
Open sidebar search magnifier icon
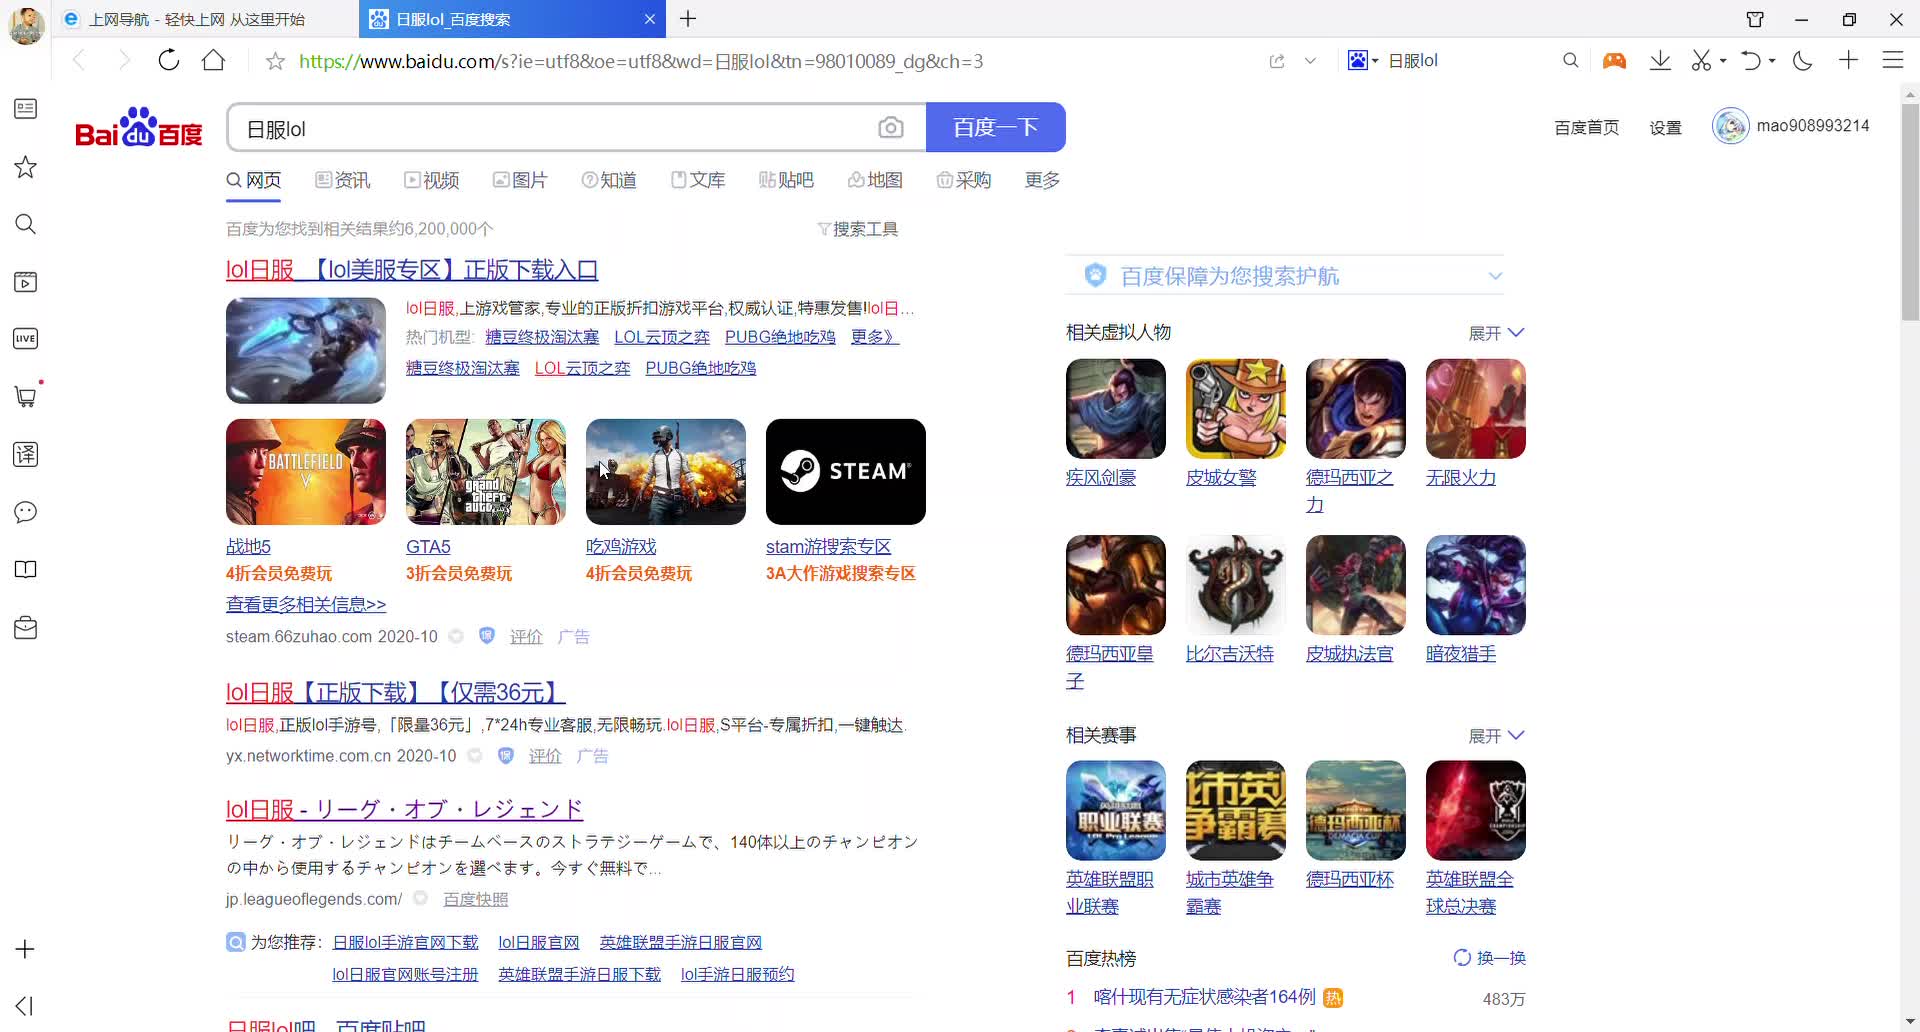(26, 224)
